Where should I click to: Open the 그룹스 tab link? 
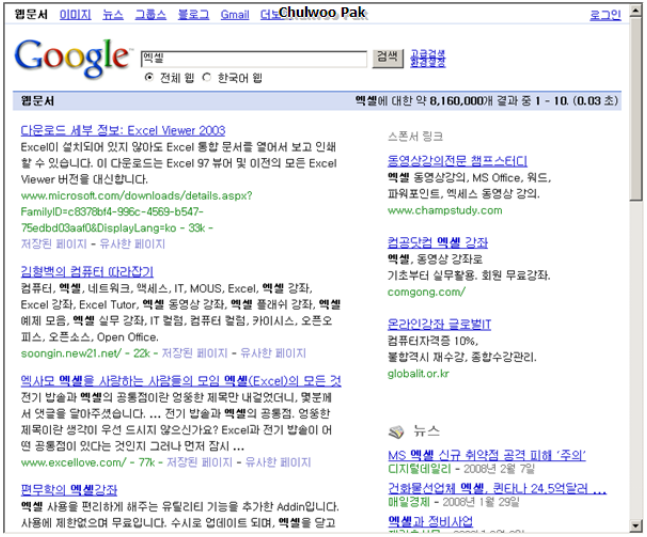[x=150, y=15]
